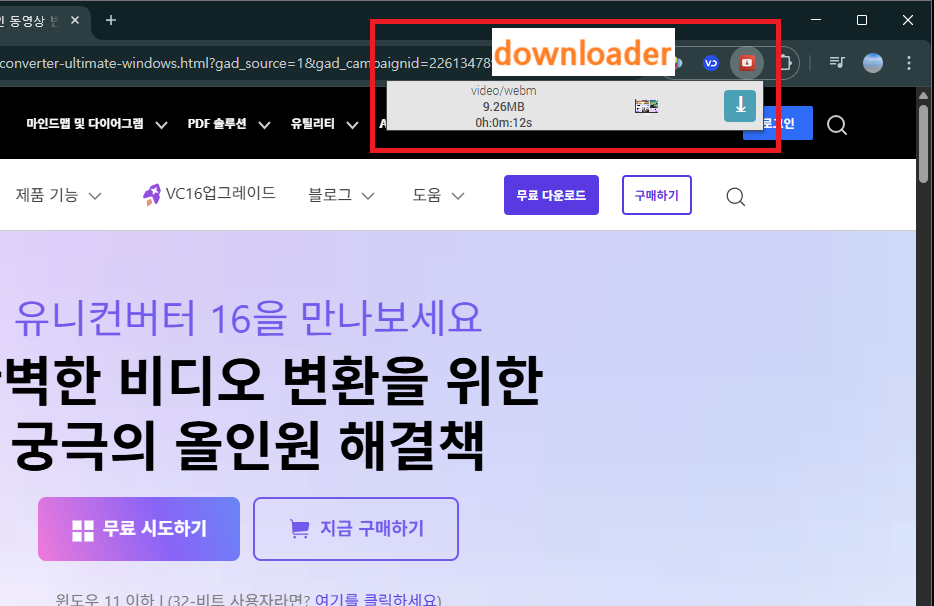This screenshot has width=934, height=606.
Task: Close the current browser tab
Action: point(74,20)
